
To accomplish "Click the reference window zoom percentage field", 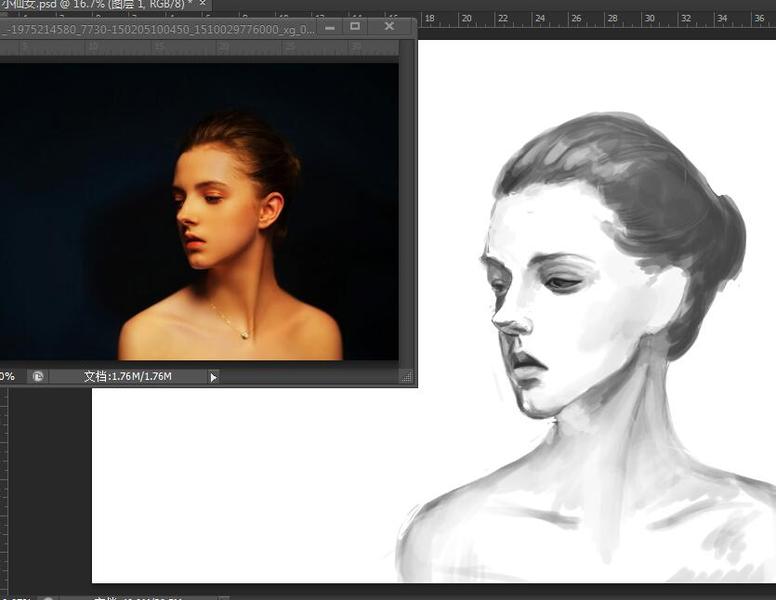I will (7, 377).
